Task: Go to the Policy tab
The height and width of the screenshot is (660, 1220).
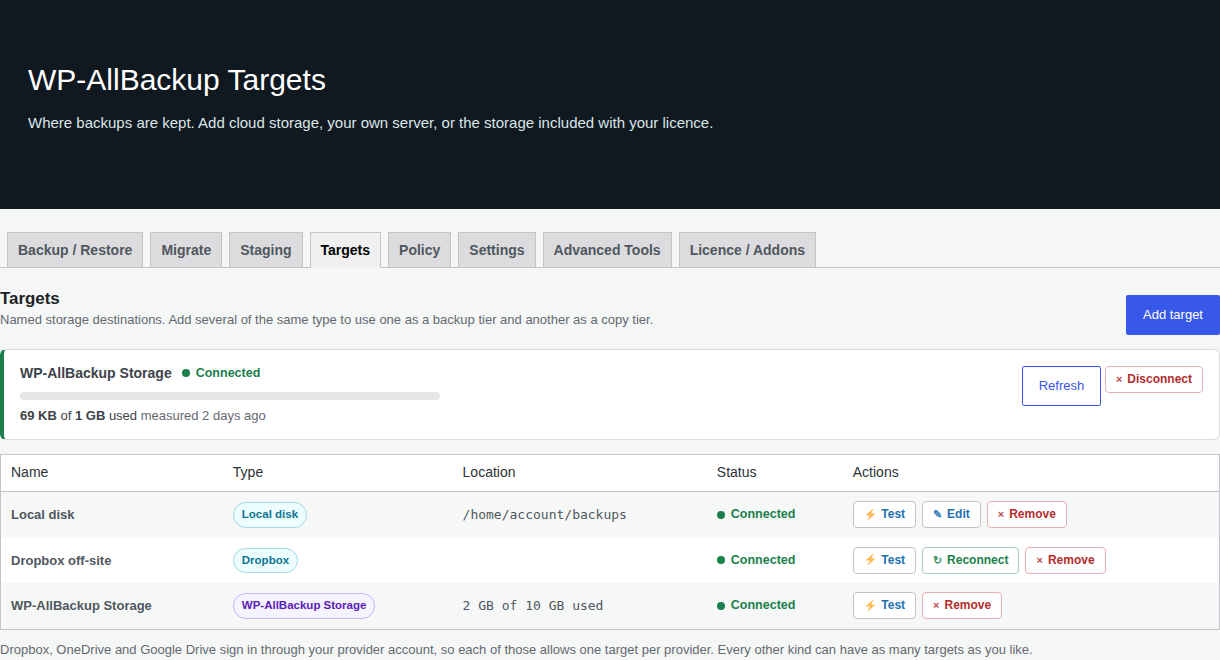Action: click(x=420, y=250)
